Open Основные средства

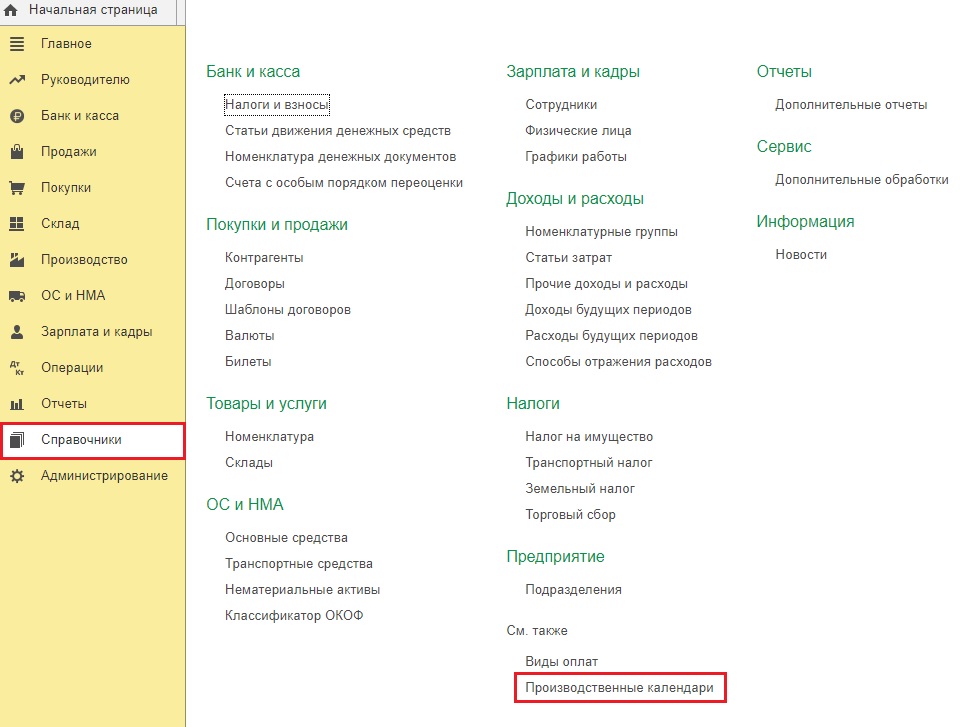coord(286,538)
